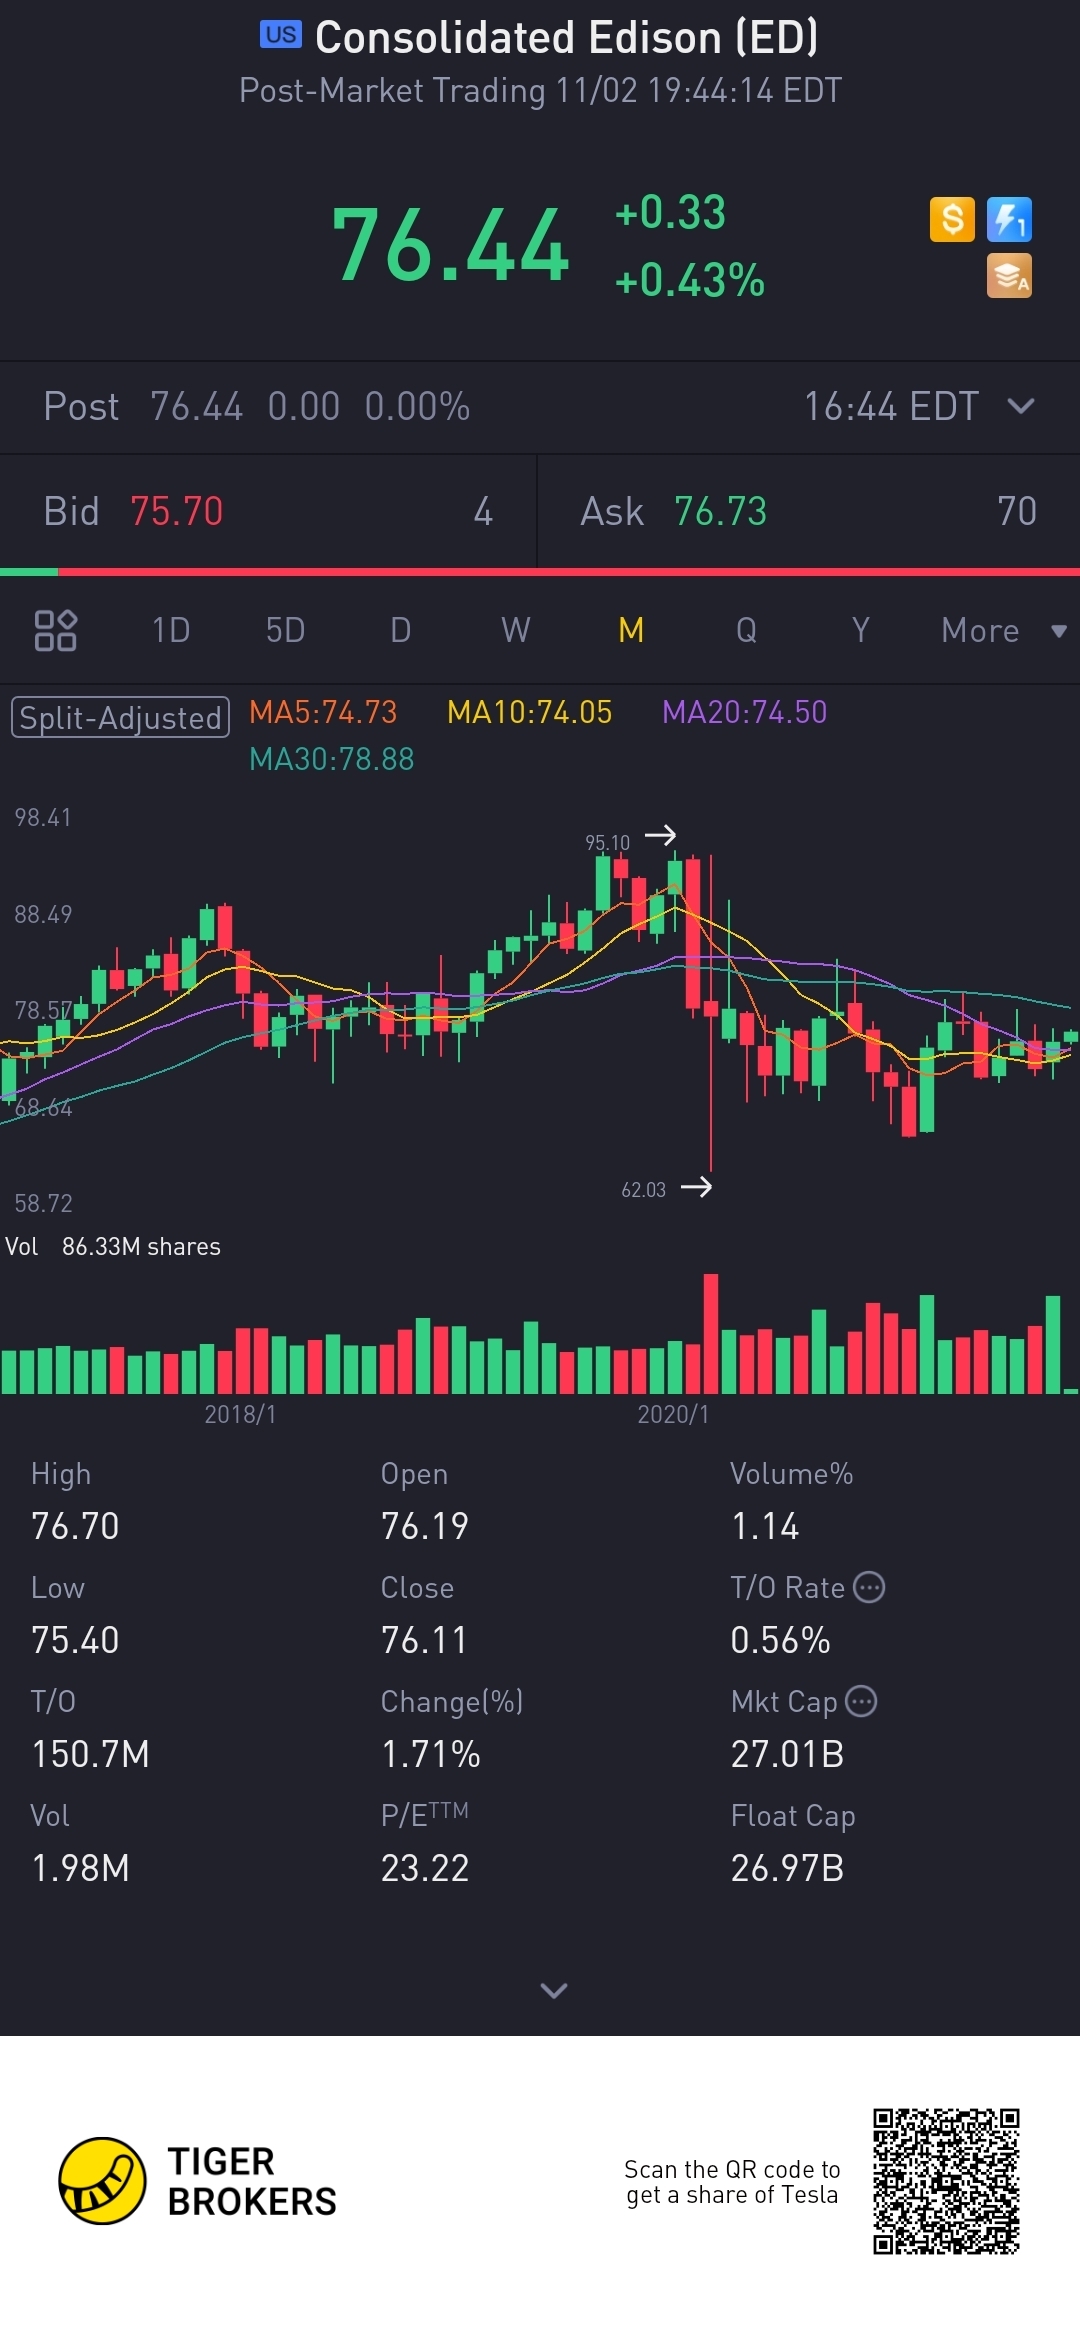Tap the Change(%) value 1.71%

point(431,1754)
